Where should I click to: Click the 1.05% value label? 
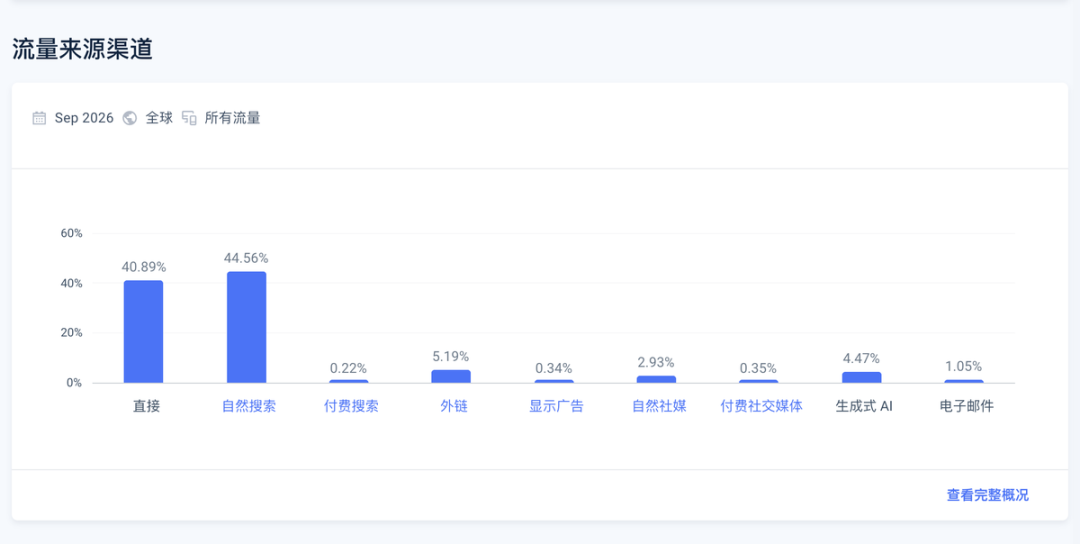[x=964, y=366]
